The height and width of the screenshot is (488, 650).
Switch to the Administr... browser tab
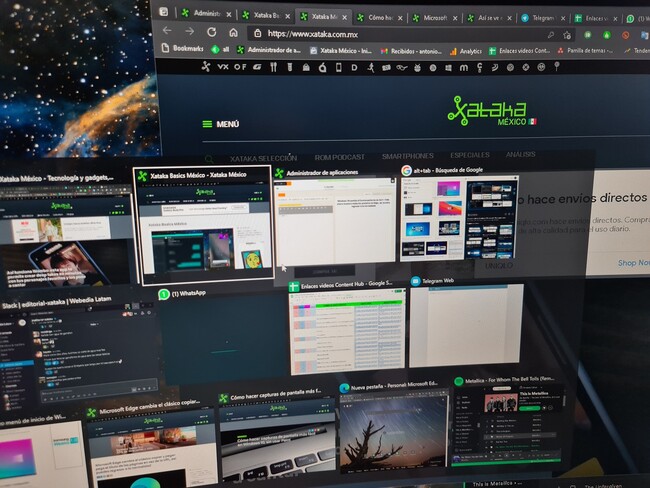pos(206,14)
